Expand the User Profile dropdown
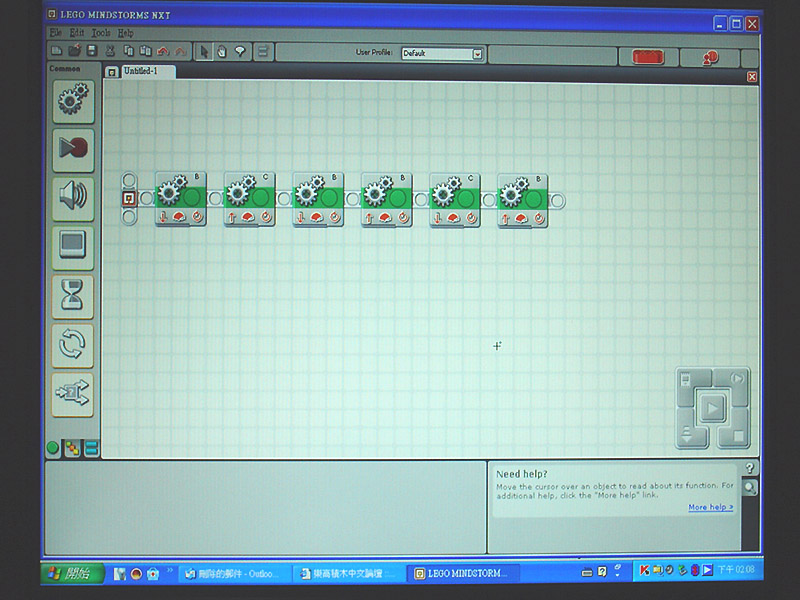 [x=477, y=54]
